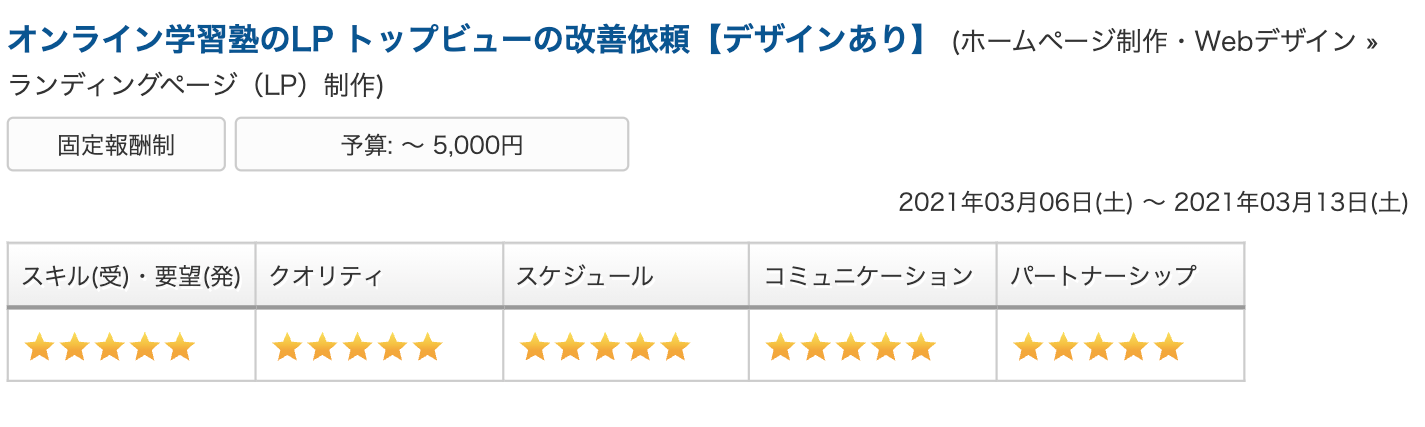Click the fifth star under スケジュール
1425x427 pixels.
pyautogui.click(x=676, y=347)
